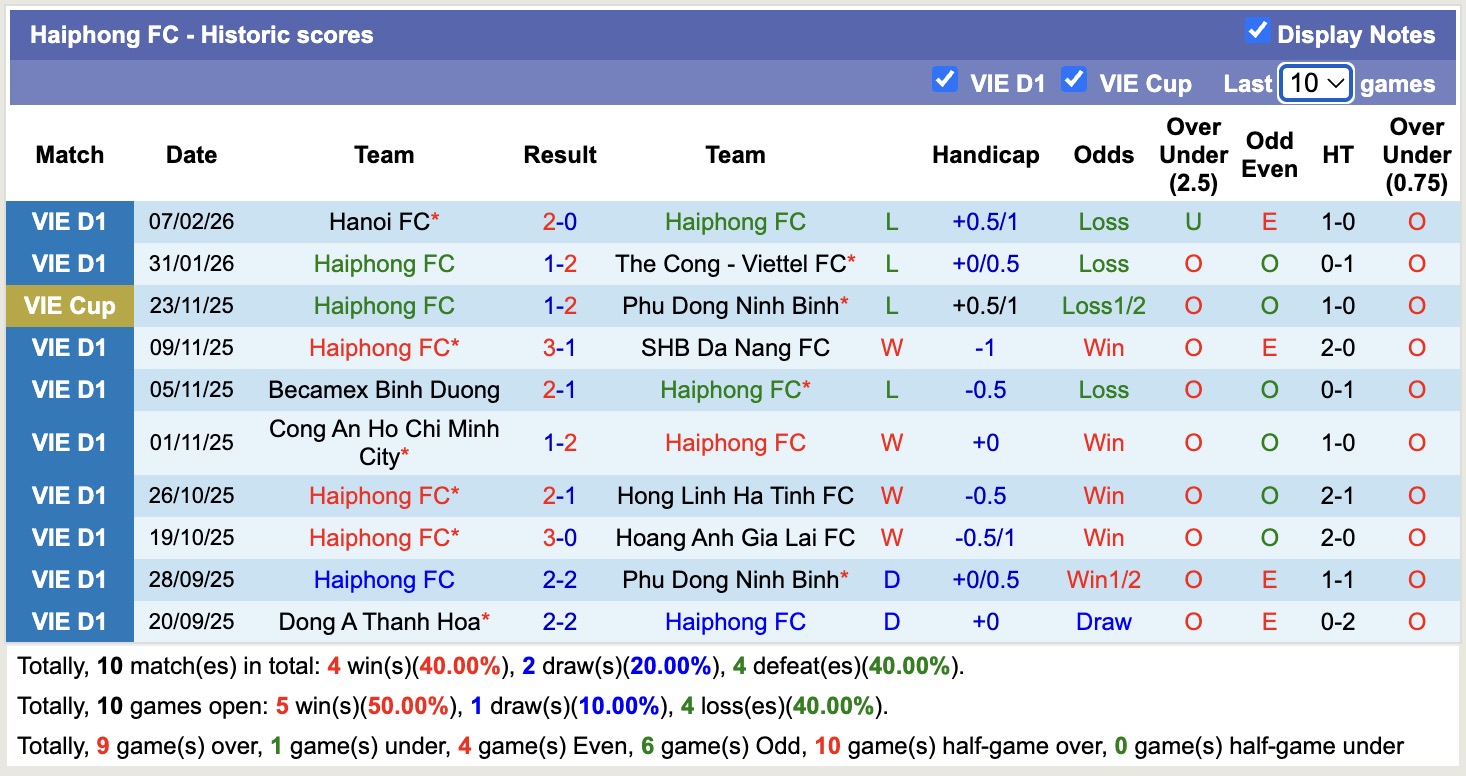The image size is (1466, 776).
Task: Uncheck the VIE D1 filter checkbox
Action: [945, 80]
